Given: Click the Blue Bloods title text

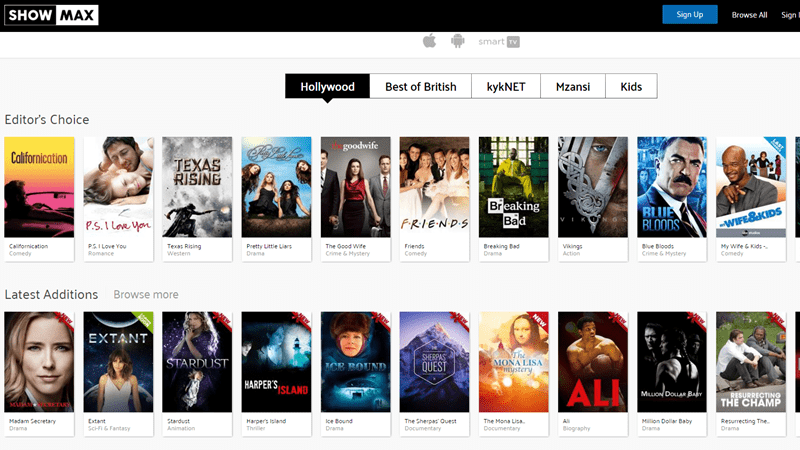Looking at the screenshot, I should [658, 246].
